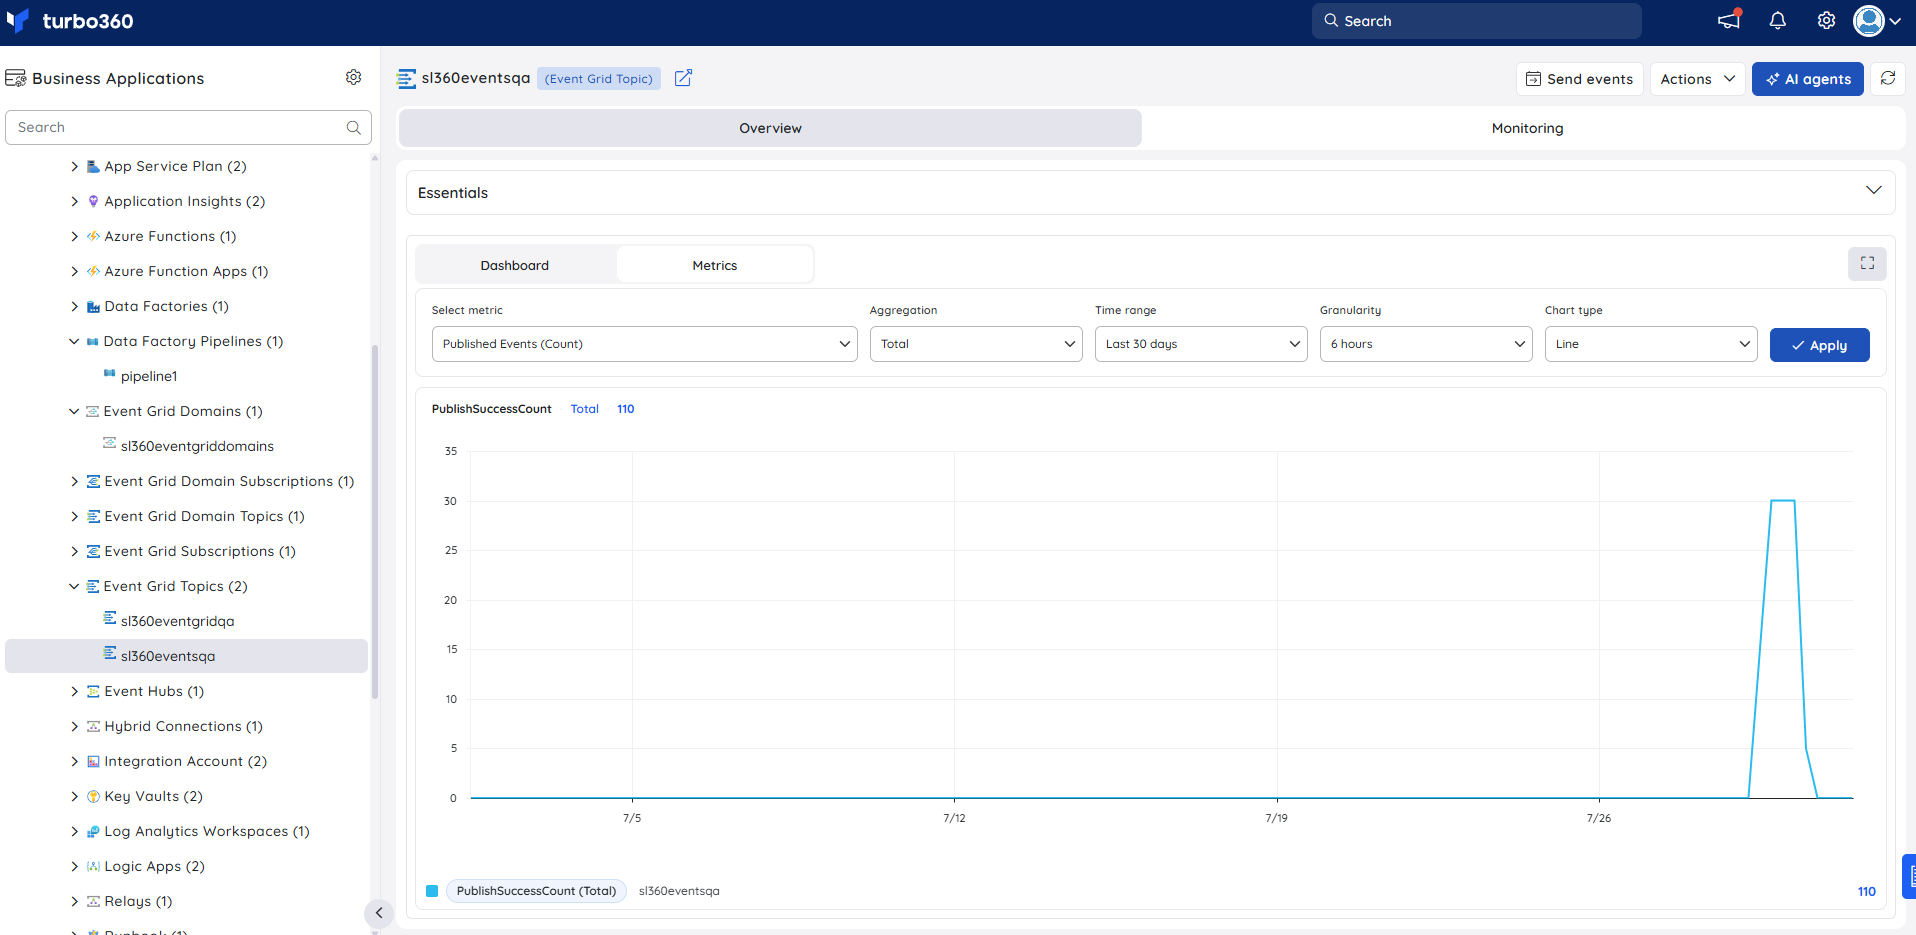Open Azure Function Apps group

(186, 272)
